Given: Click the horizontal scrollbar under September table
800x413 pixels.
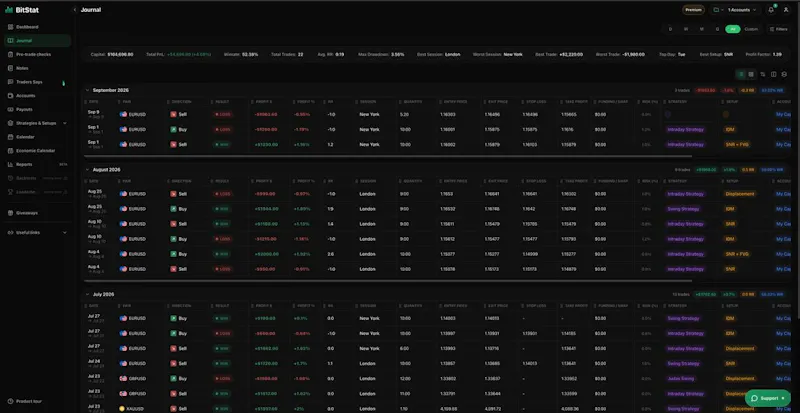Looking at the screenshot, I should (388, 156).
